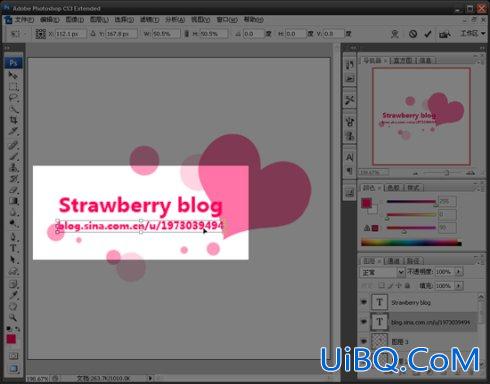Open the 不透明度 opacity slider arrow

pyautogui.click(x=459, y=272)
